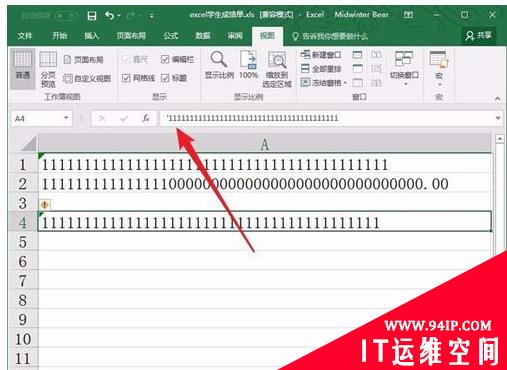Image resolution: width=507 pixels, height=370 pixels.
Task: Open the Freeze Panes (冻结窗格) dropdown
Action: tap(324, 83)
